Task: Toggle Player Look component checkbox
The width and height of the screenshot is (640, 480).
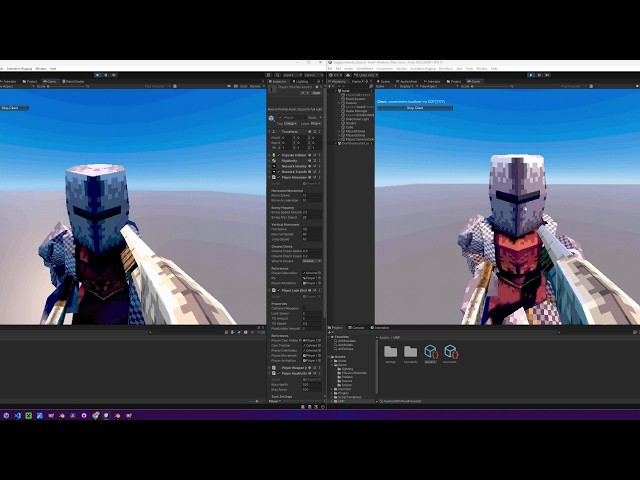Action: 279,291
